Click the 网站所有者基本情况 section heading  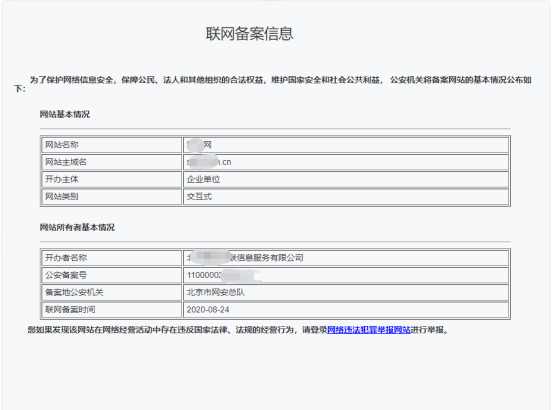[x=77, y=228]
